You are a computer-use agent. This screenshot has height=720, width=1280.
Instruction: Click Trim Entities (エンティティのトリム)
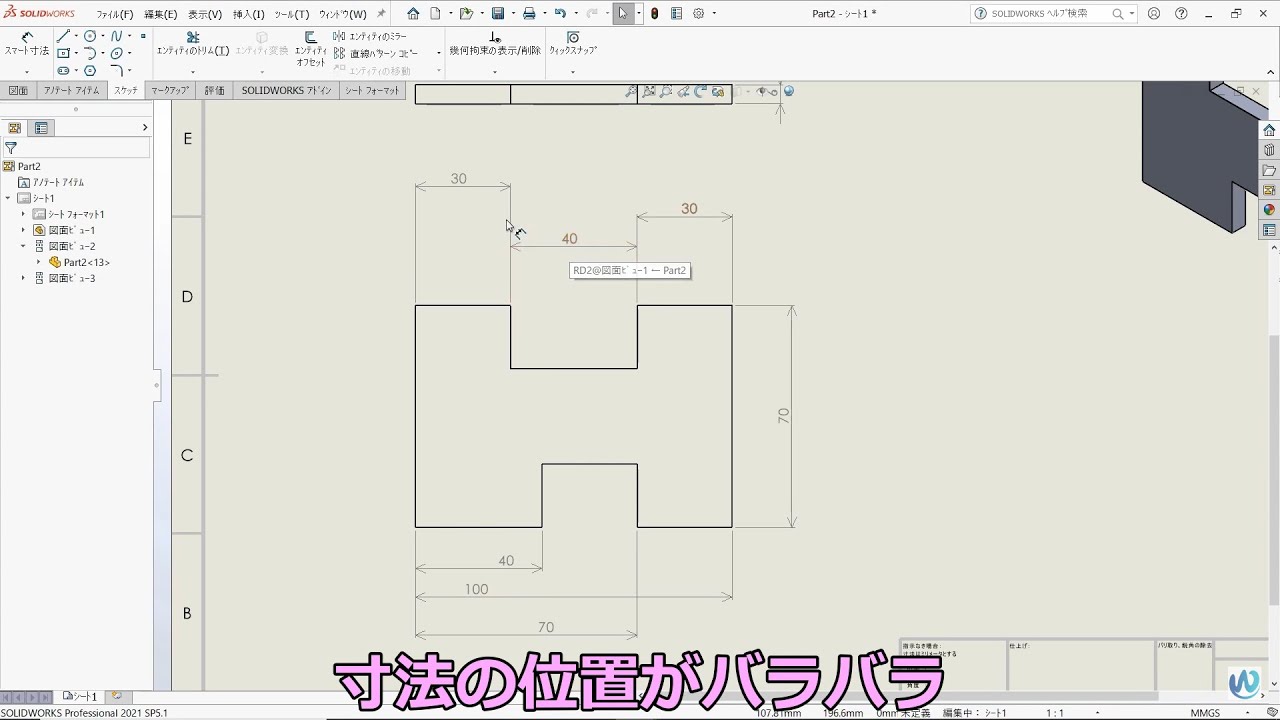point(193,44)
